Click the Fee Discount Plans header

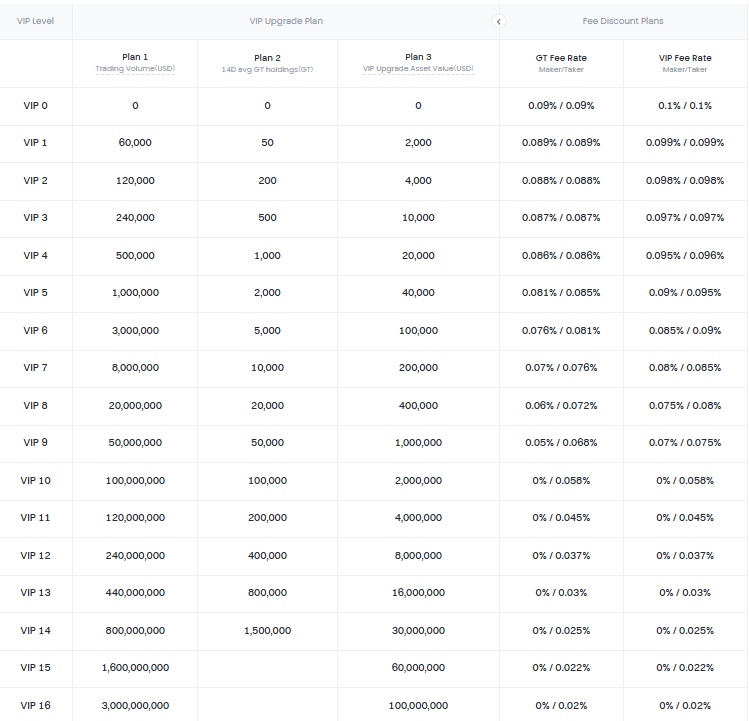623,21
